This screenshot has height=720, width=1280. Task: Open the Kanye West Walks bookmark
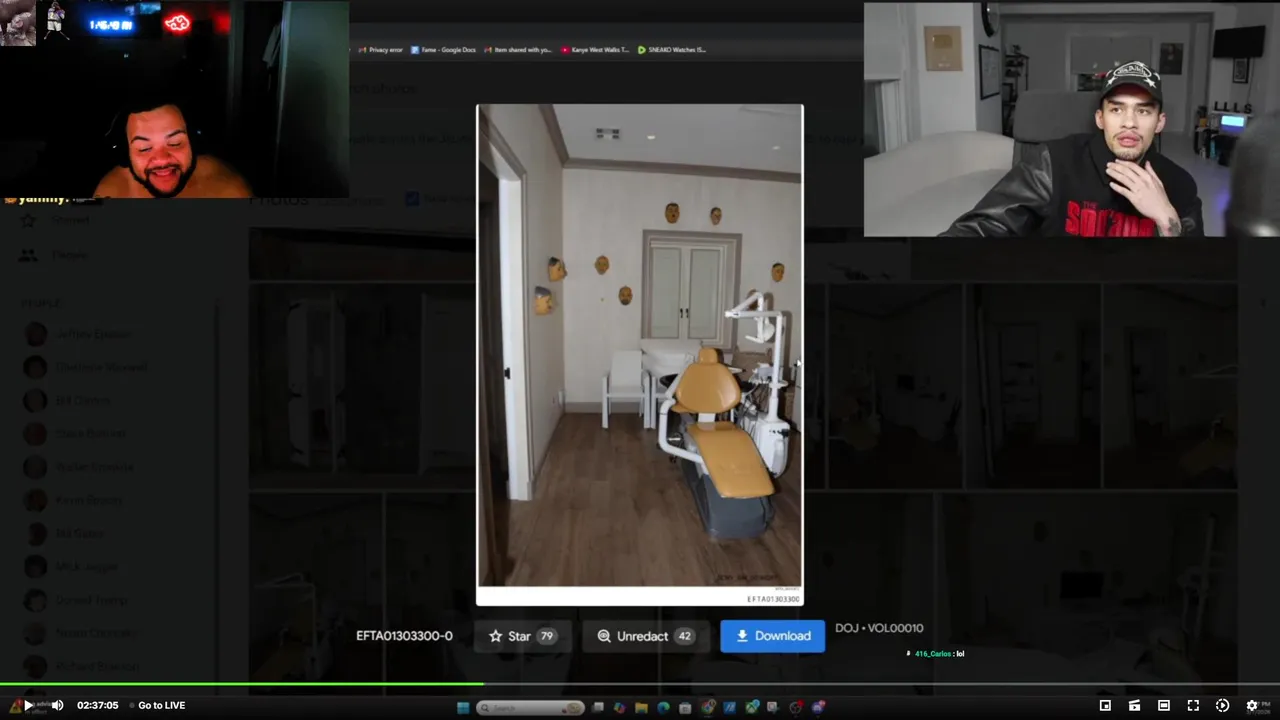[x=595, y=49]
